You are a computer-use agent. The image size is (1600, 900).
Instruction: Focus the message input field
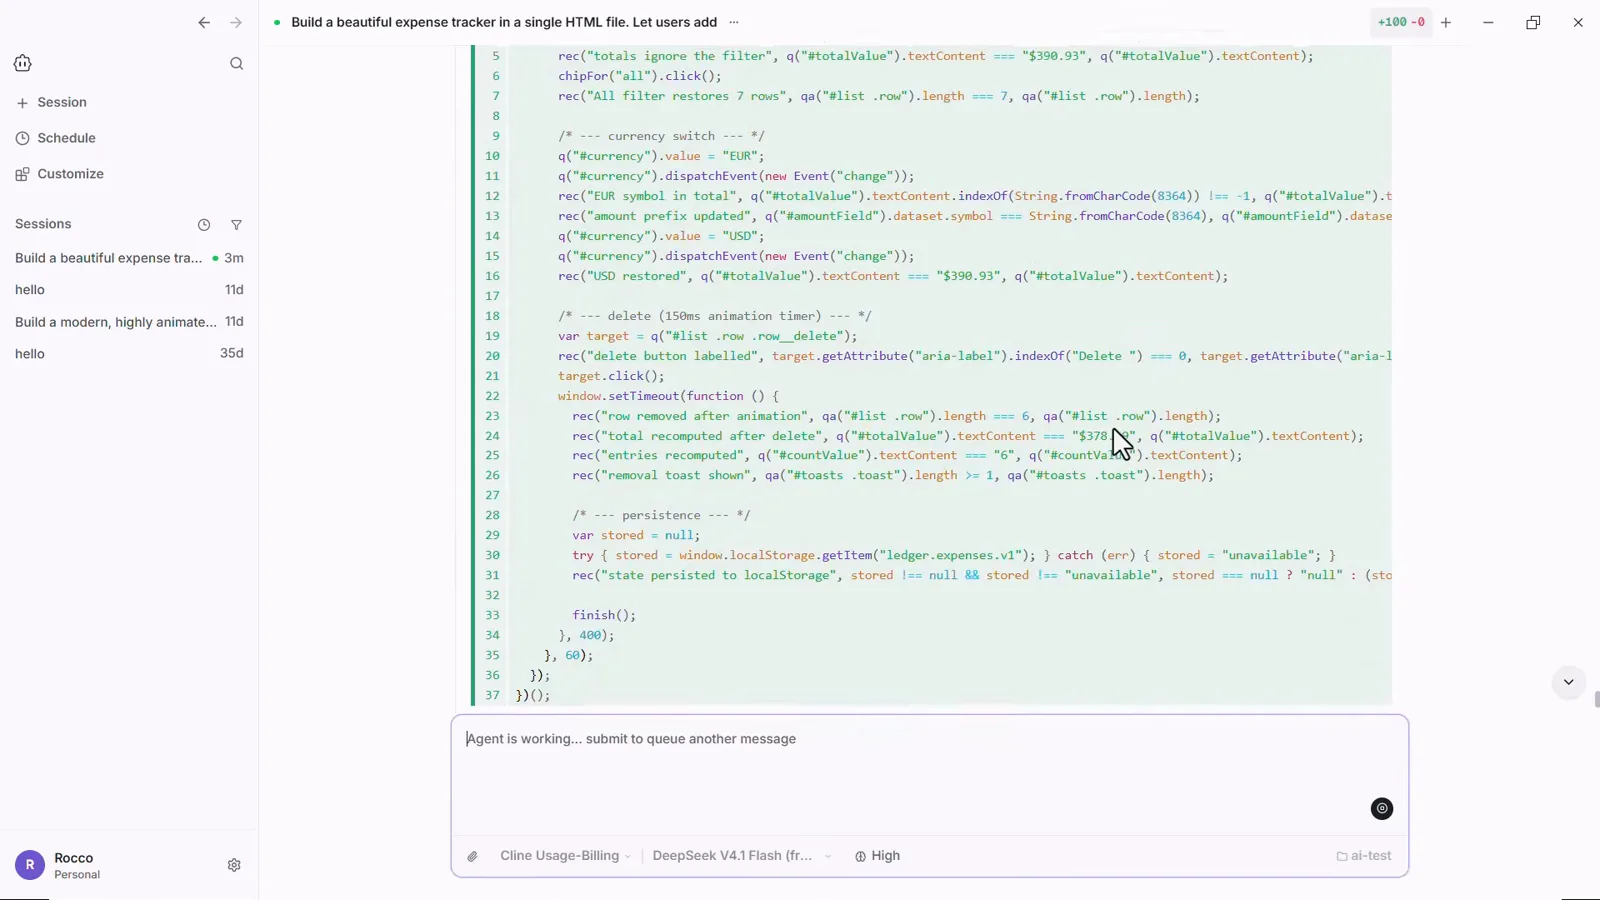click(930, 775)
